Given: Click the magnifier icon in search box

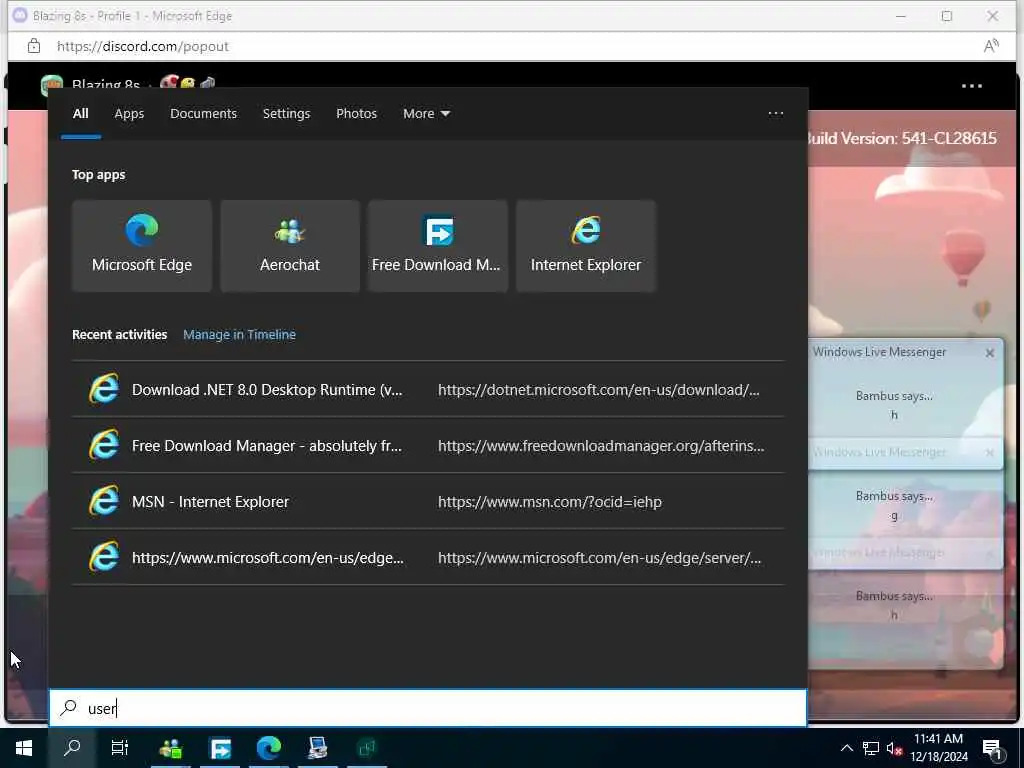Looking at the screenshot, I should click(69, 707).
